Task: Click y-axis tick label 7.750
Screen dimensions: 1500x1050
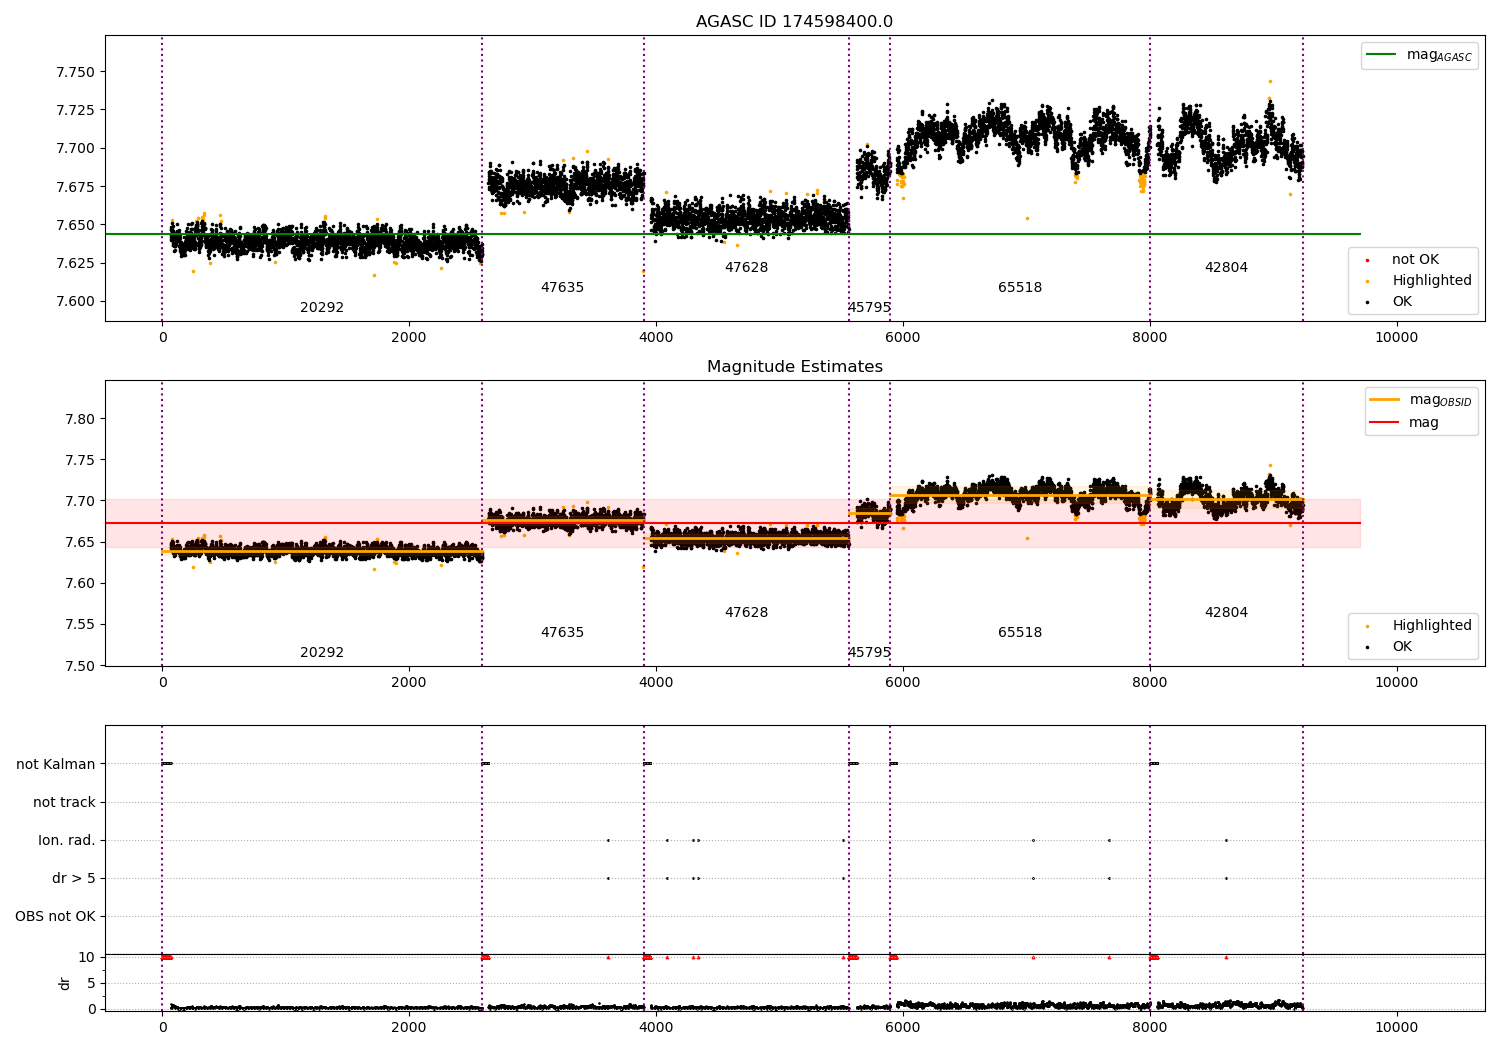Action: [76, 73]
